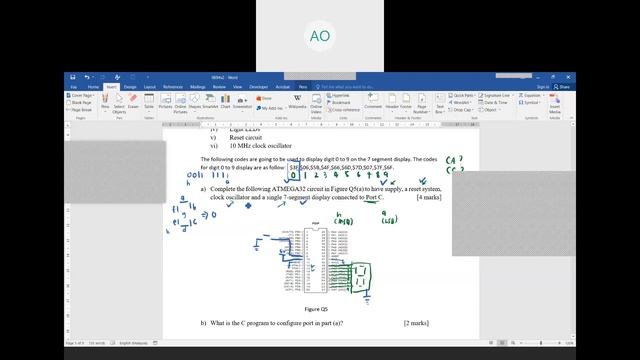Insert a Chart

click(225, 101)
